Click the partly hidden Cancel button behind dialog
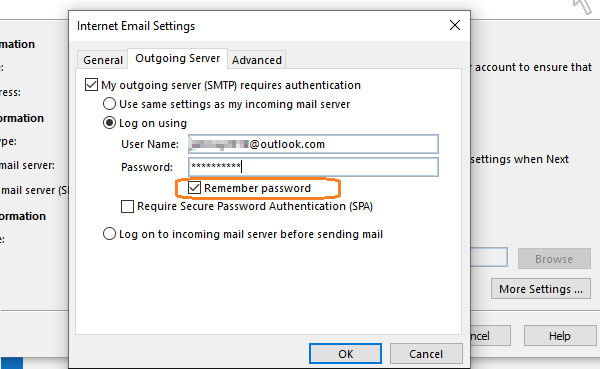The width and height of the screenshot is (600, 369). point(490,336)
